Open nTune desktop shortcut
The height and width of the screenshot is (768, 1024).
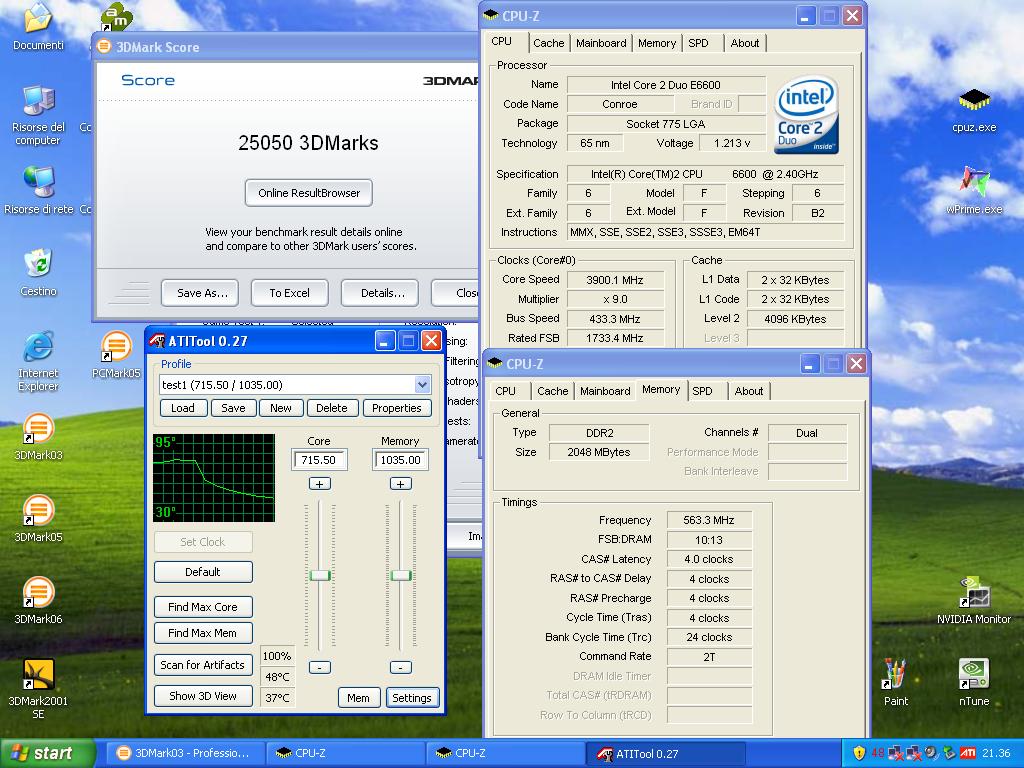click(x=974, y=682)
